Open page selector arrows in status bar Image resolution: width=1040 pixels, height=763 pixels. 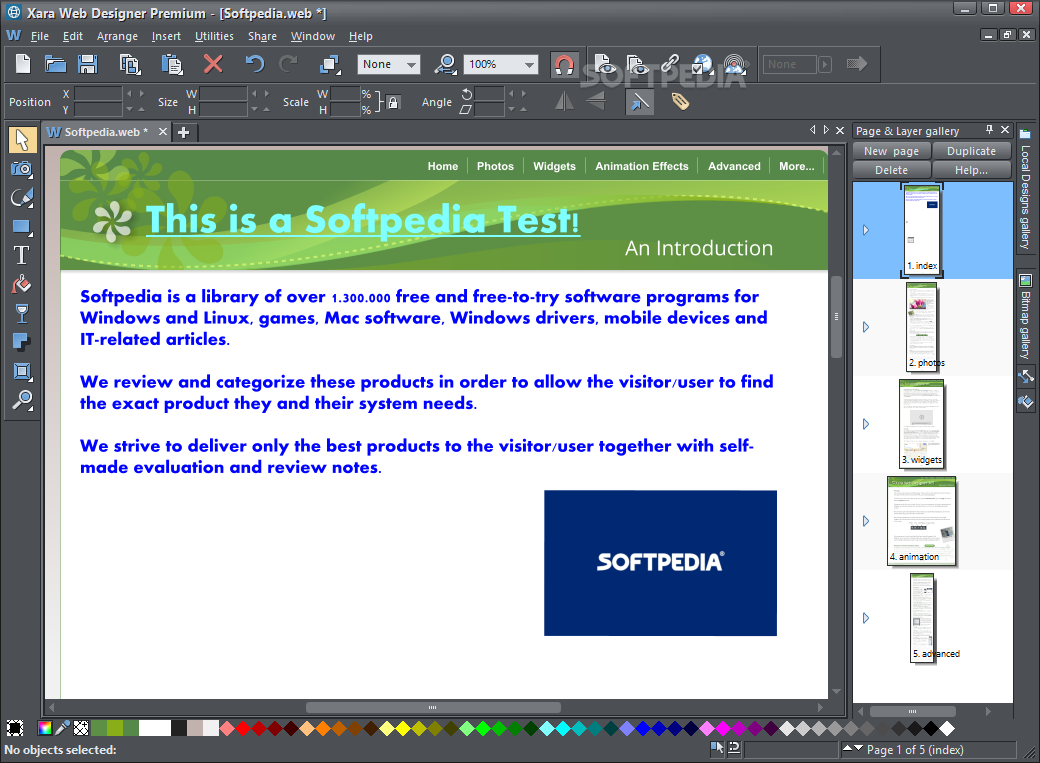point(853,749)
